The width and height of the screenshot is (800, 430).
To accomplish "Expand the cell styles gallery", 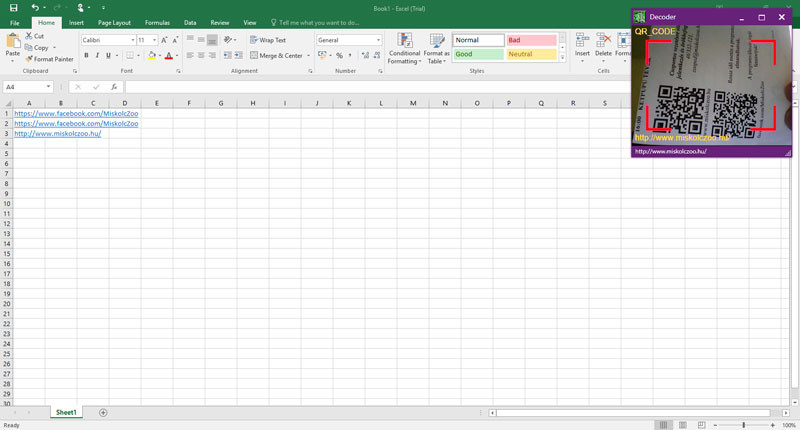I will coord(562,58).
